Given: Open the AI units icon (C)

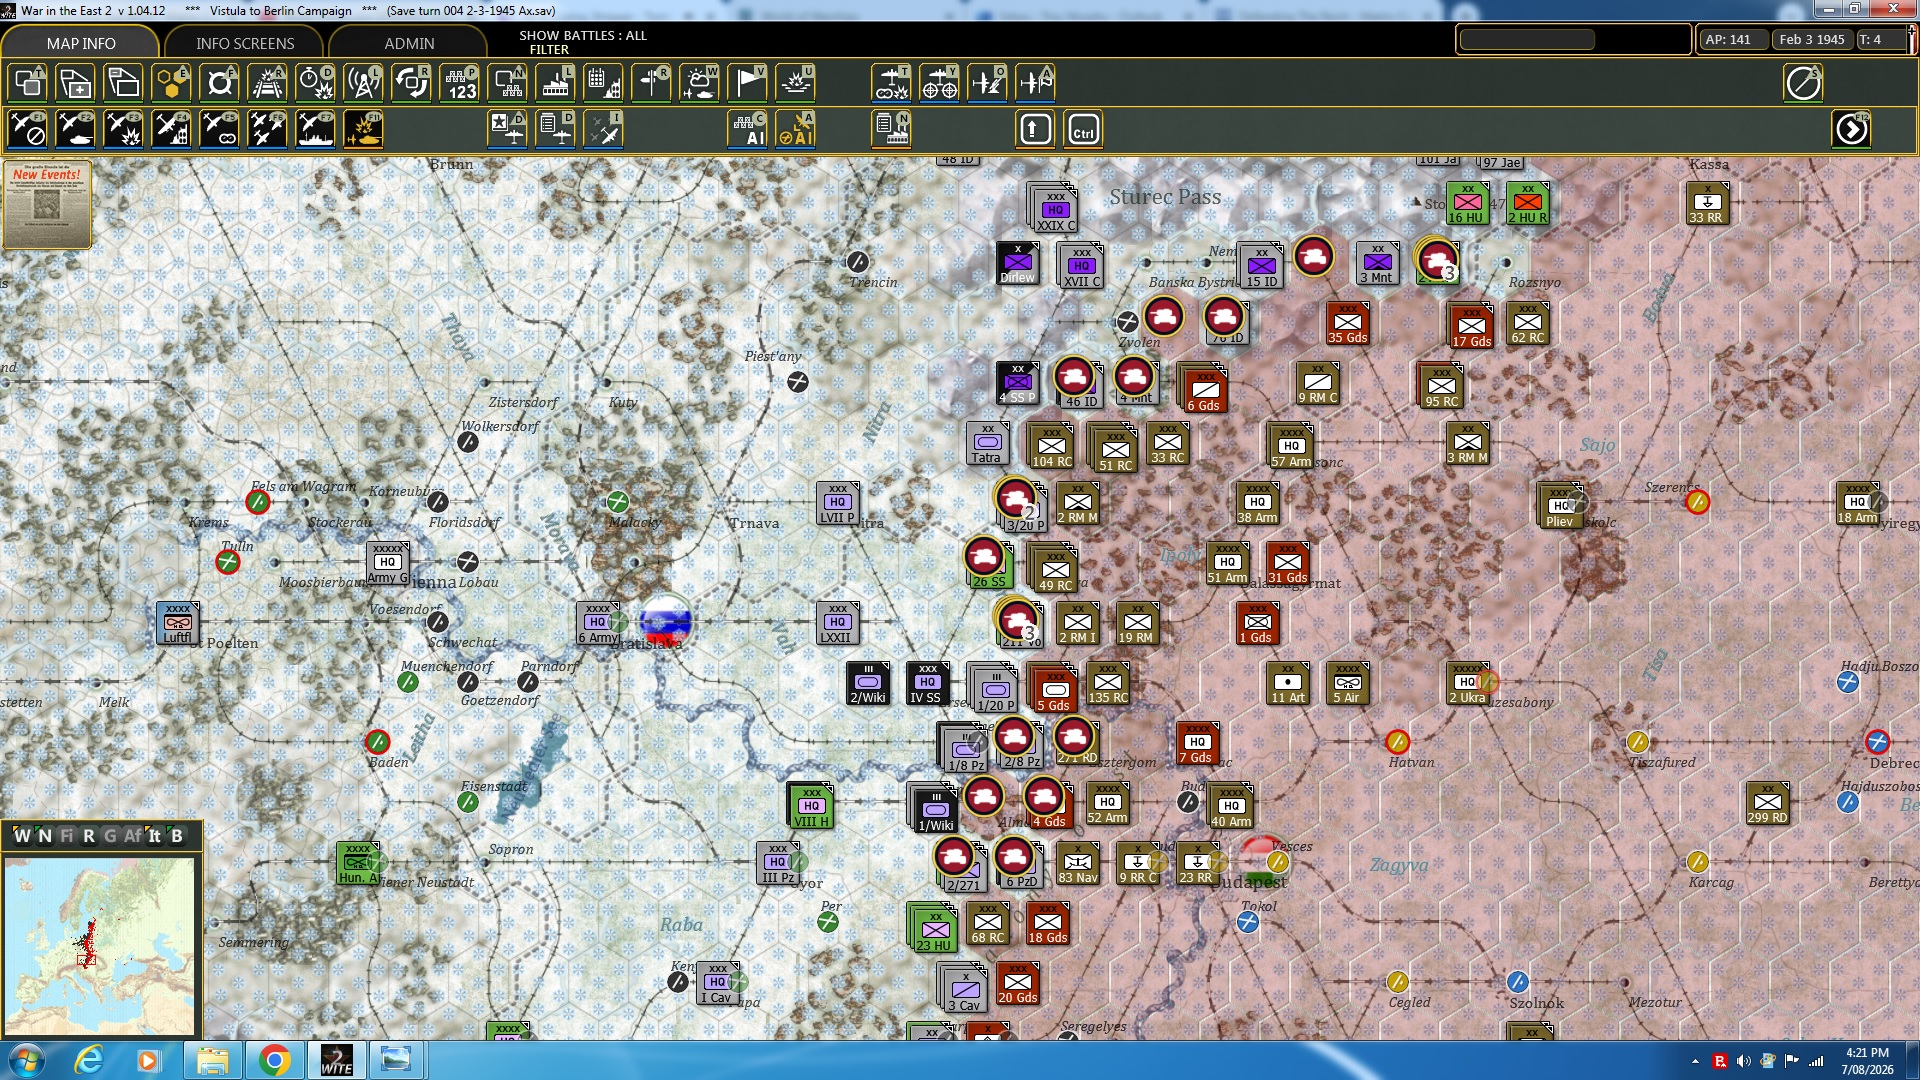Looking at the screenshot, I should tap(747, 129).
